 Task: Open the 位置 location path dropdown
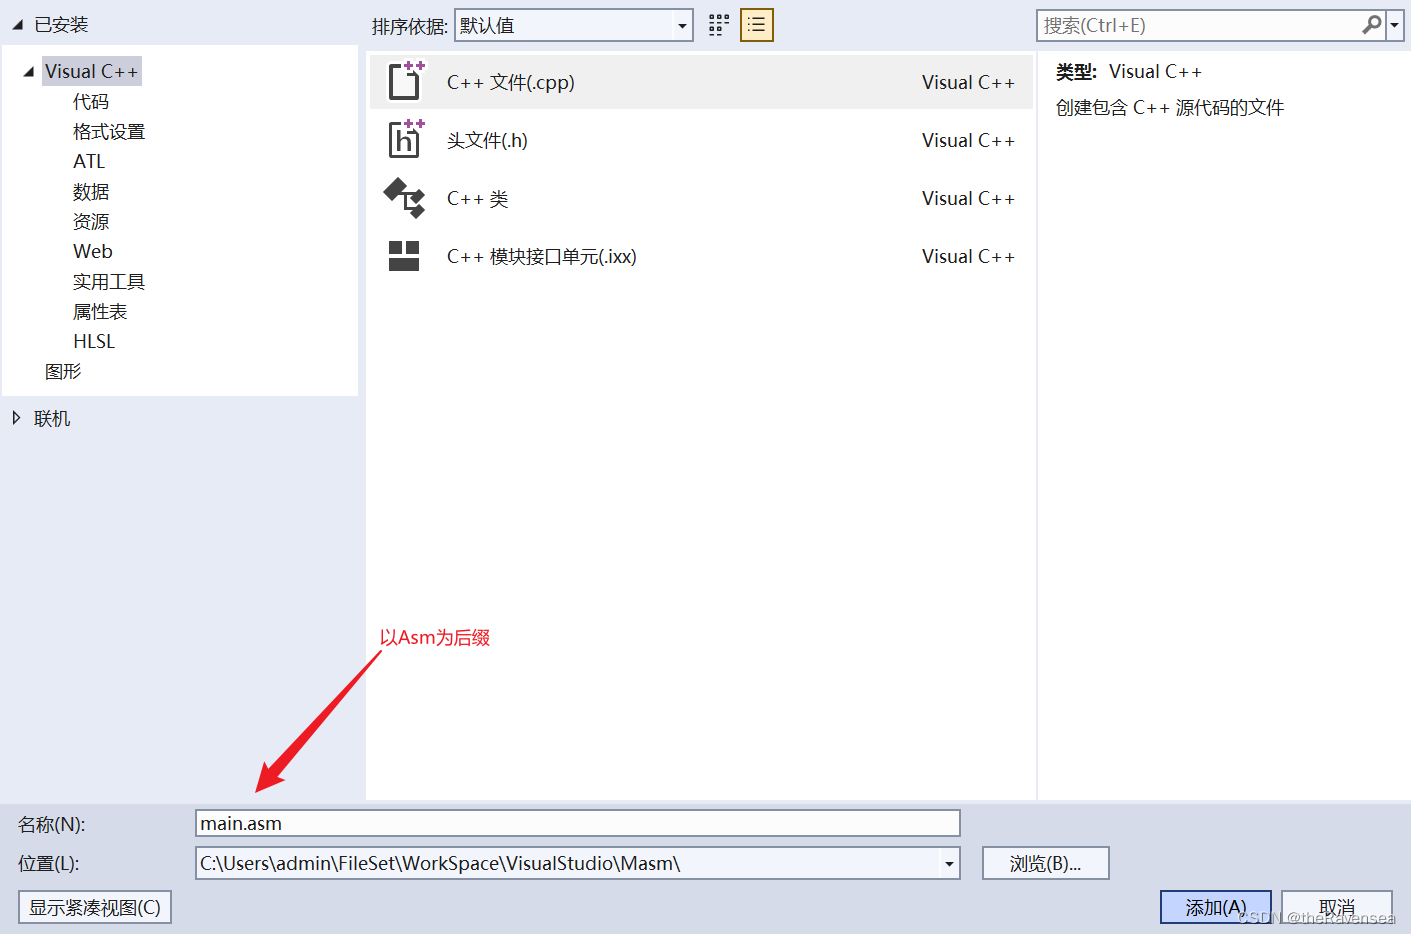point(948,863)
